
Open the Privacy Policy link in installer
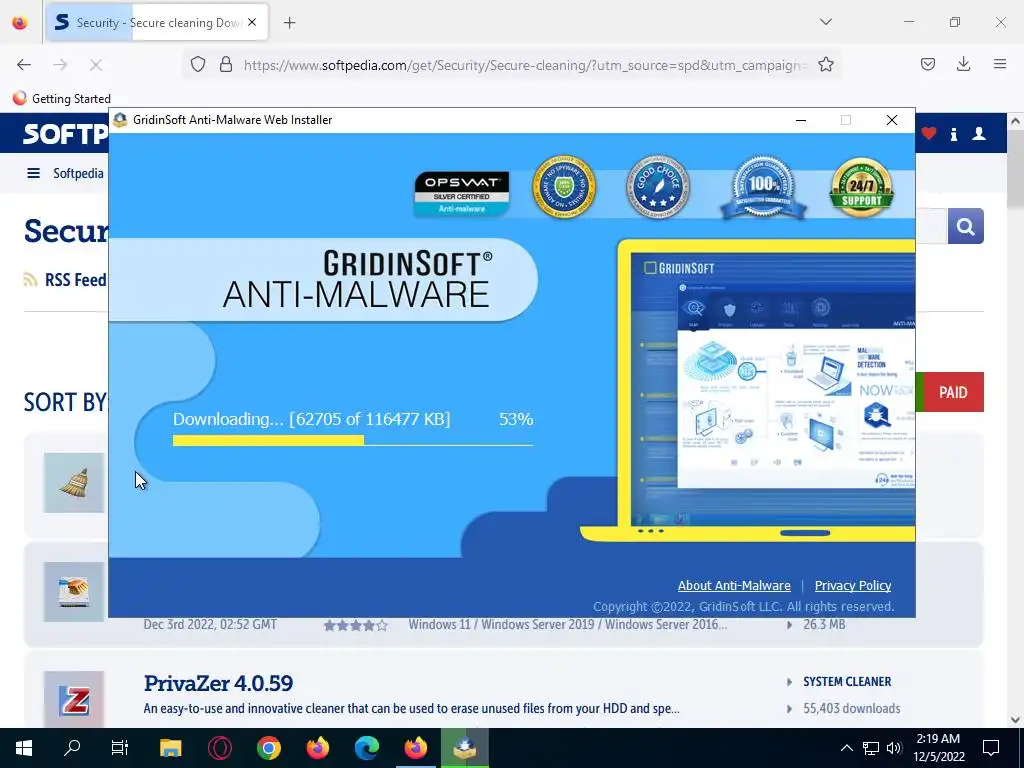click(853, 586)
